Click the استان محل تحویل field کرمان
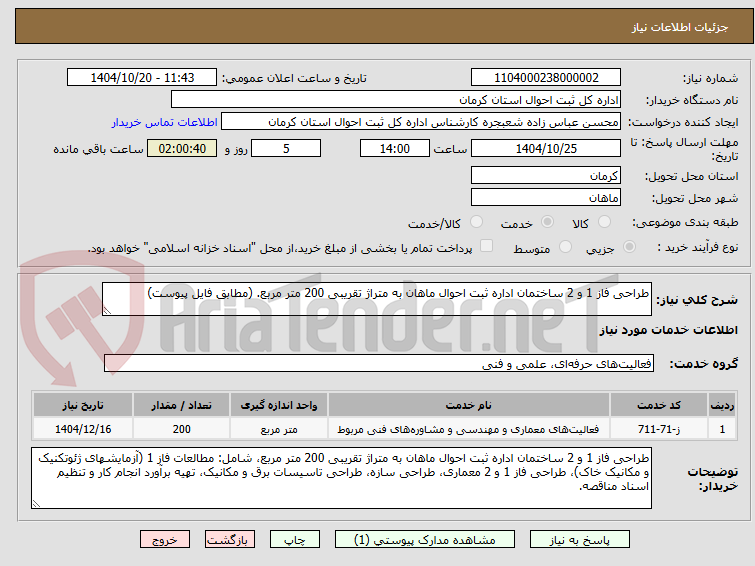This screenshot has height=566, width=755. [546, 175]
